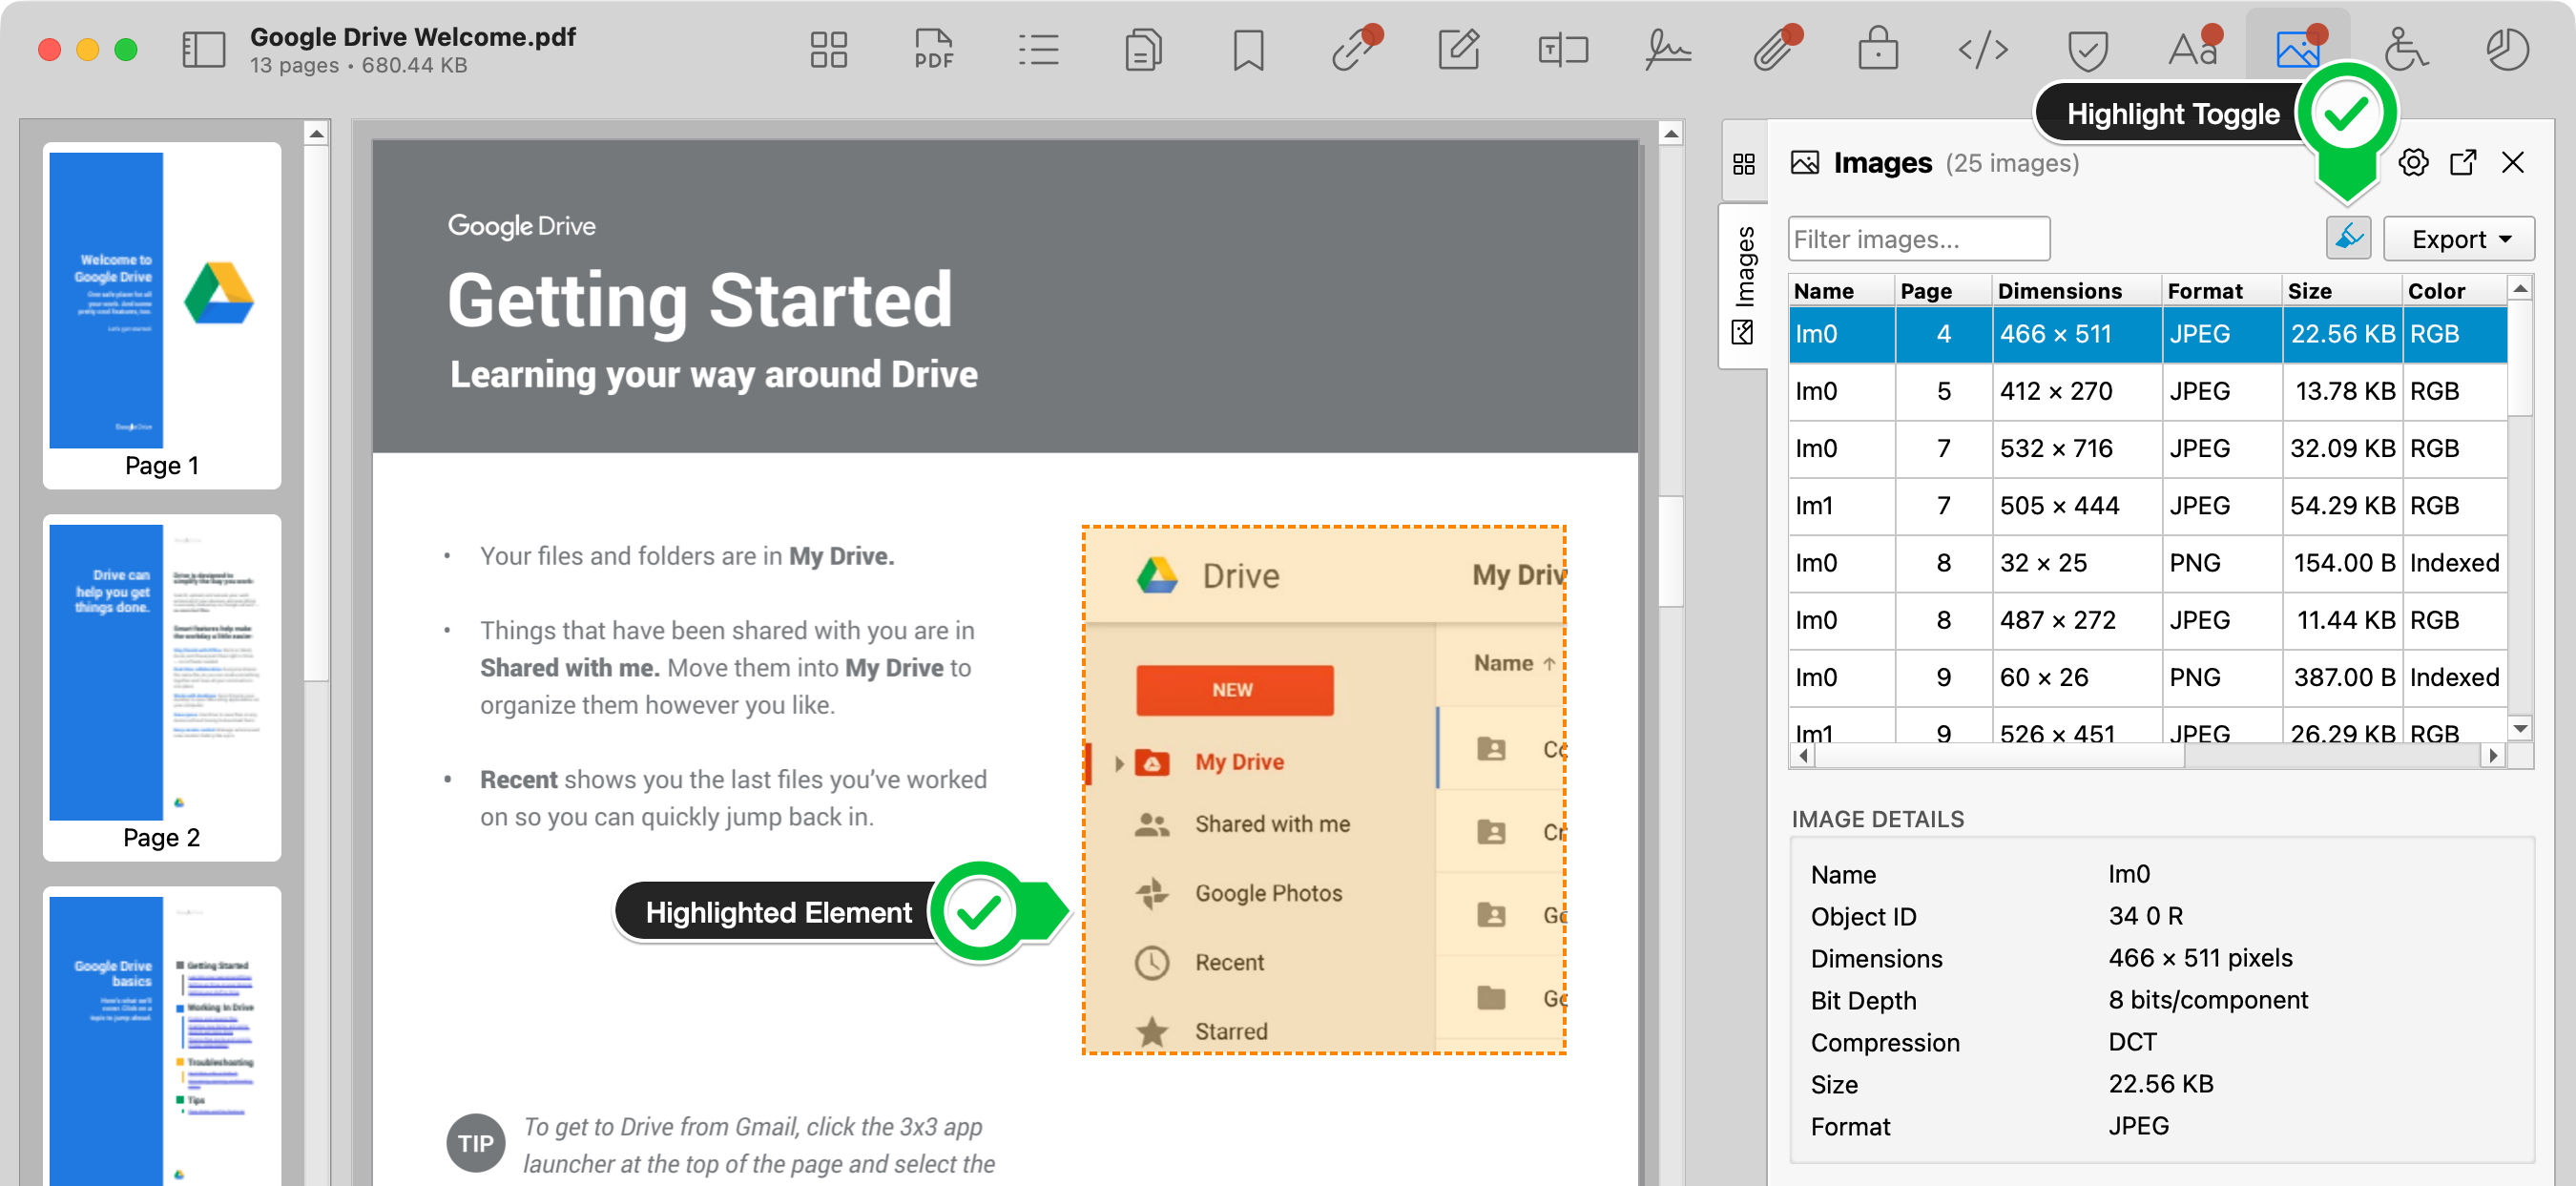The image size is (2576, 1186).
Task: Sort by Size column header
Action: click(2340, 290)
